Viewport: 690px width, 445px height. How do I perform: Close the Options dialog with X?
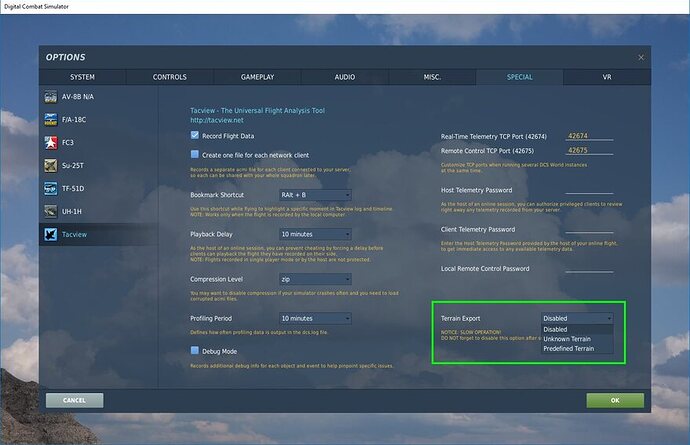(641, 58)
